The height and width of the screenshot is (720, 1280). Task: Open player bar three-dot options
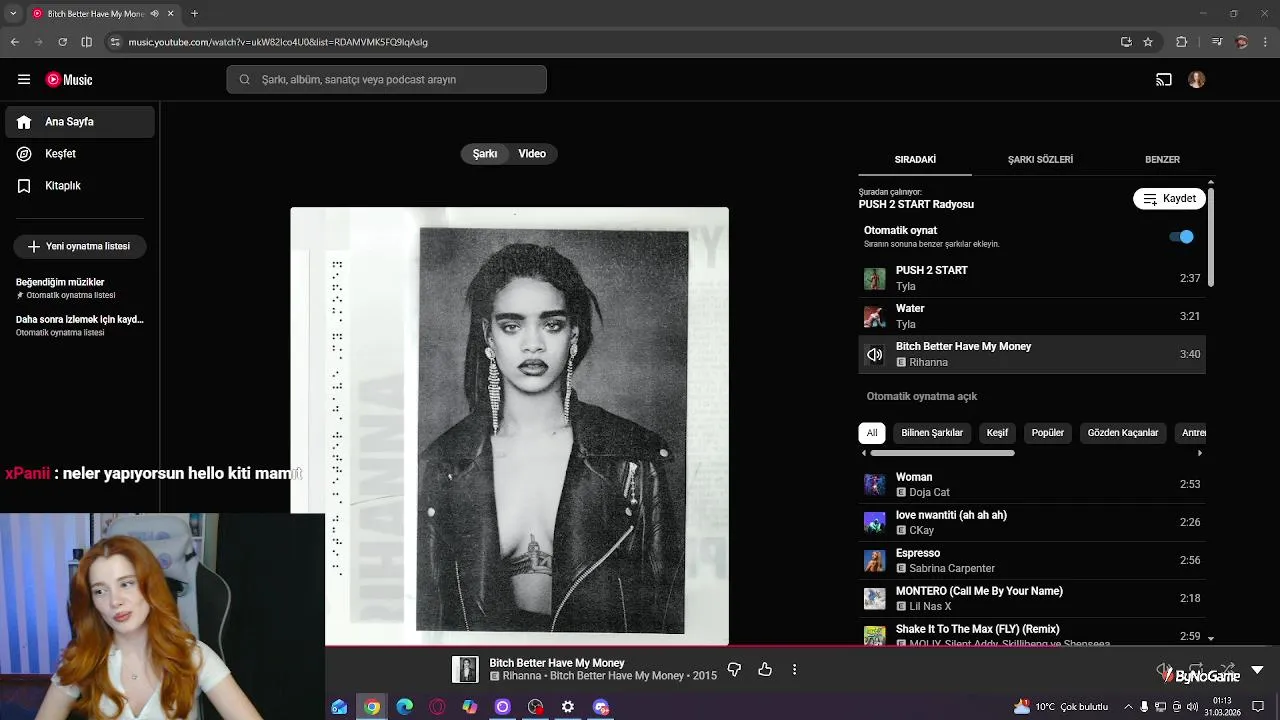795,669
